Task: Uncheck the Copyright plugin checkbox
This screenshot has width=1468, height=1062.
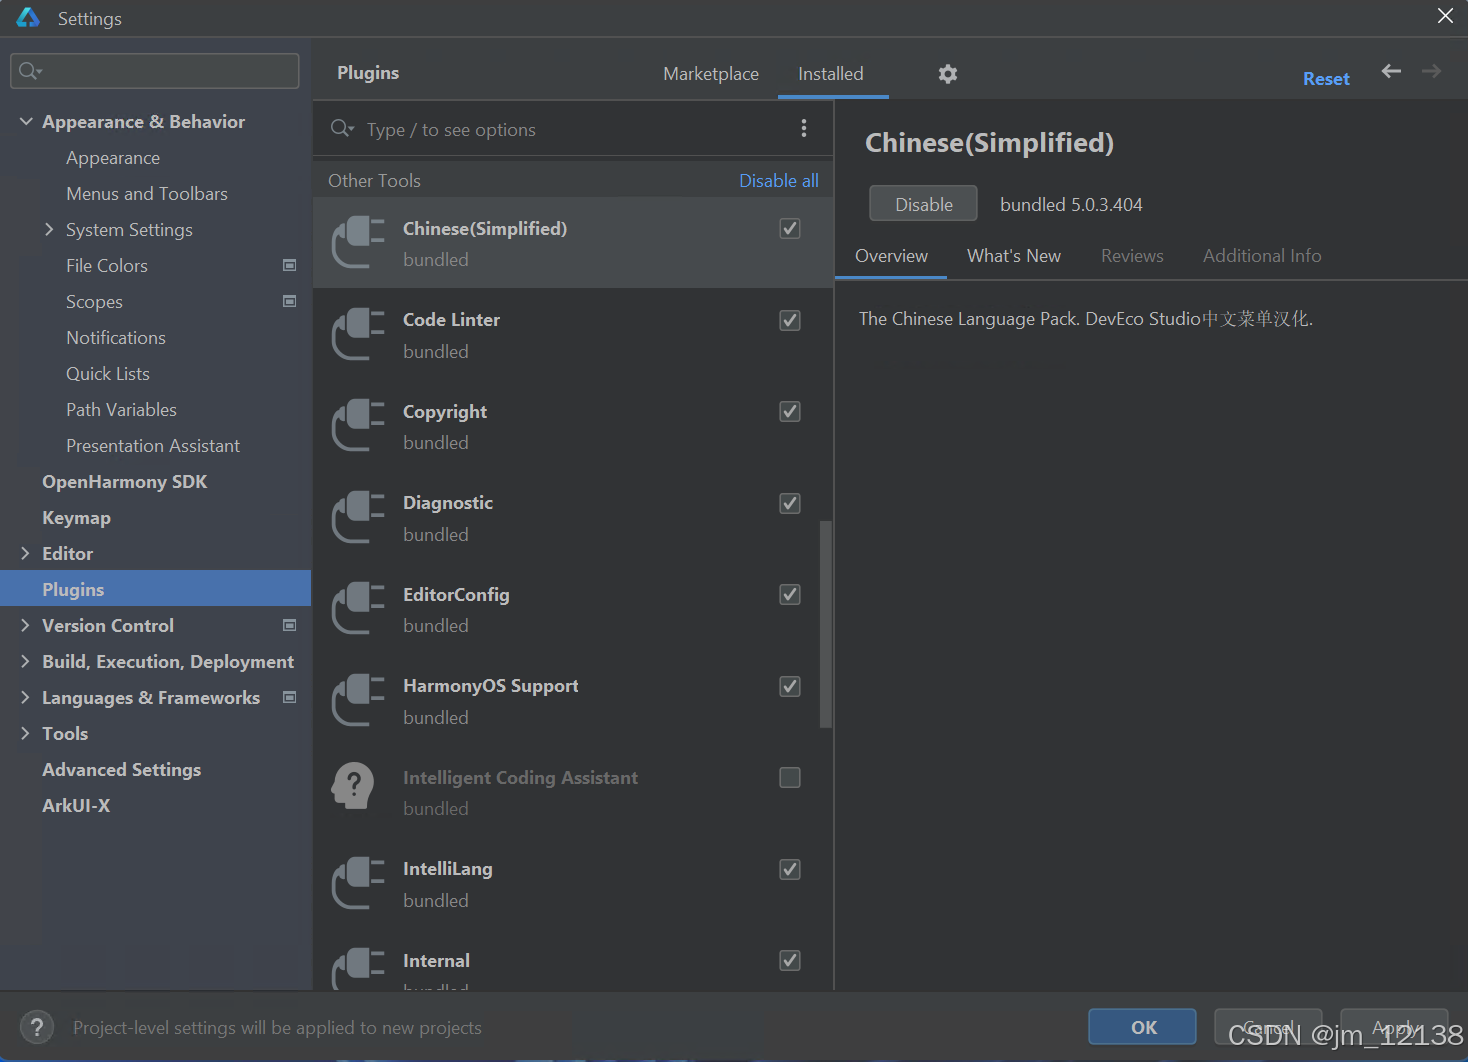Action: (790, 411)
